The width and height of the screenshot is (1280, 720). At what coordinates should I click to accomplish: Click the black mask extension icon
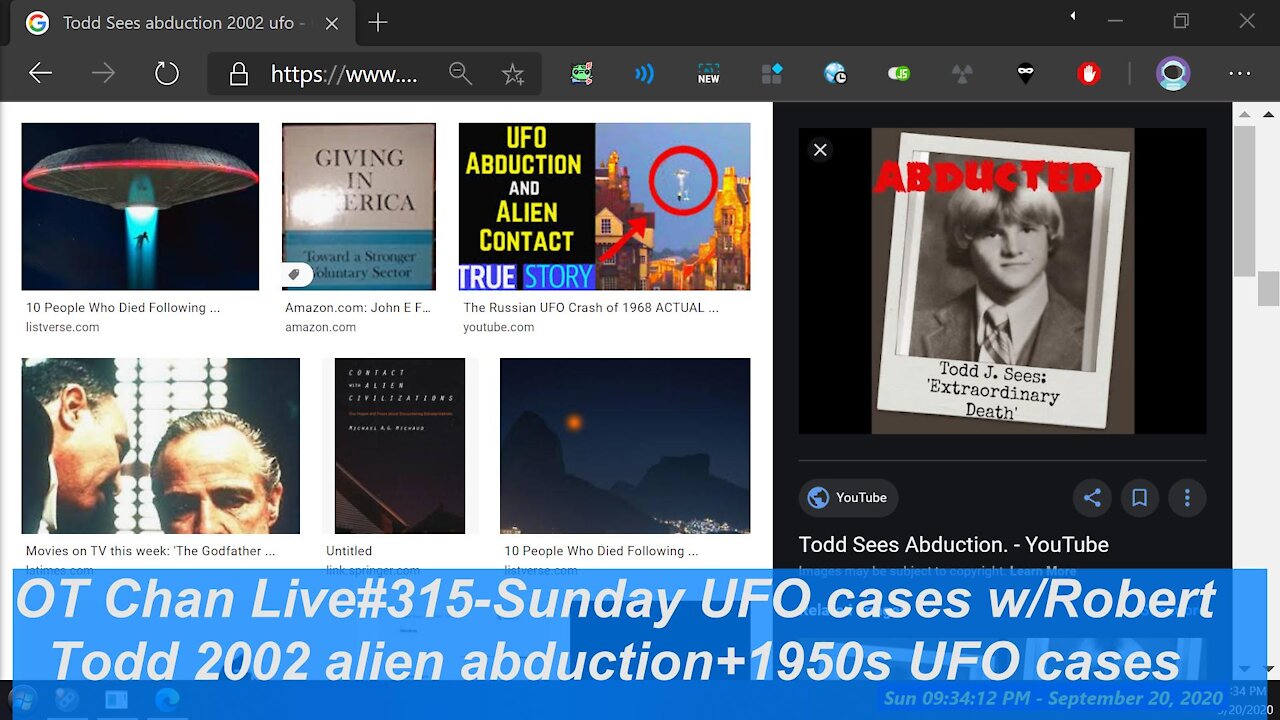tap(1025, 73)
